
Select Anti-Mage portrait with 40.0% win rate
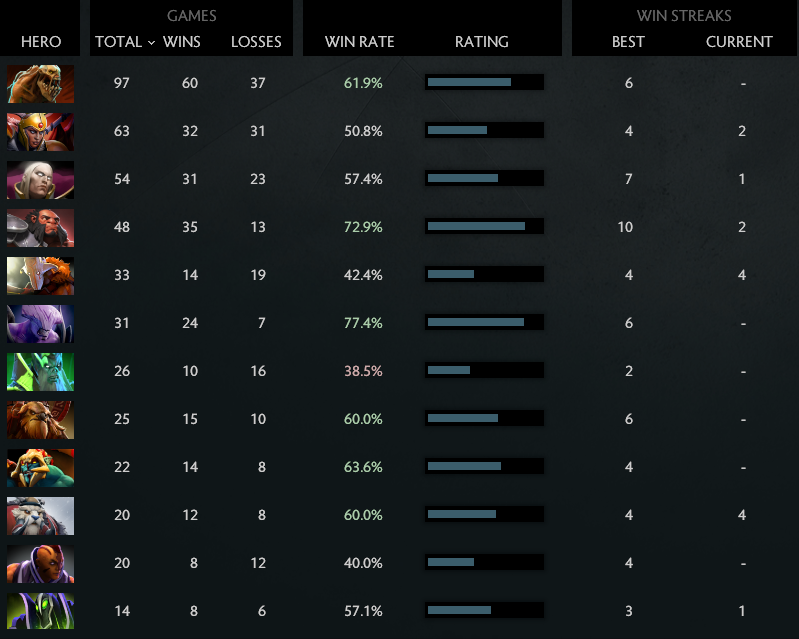[40, 564]
